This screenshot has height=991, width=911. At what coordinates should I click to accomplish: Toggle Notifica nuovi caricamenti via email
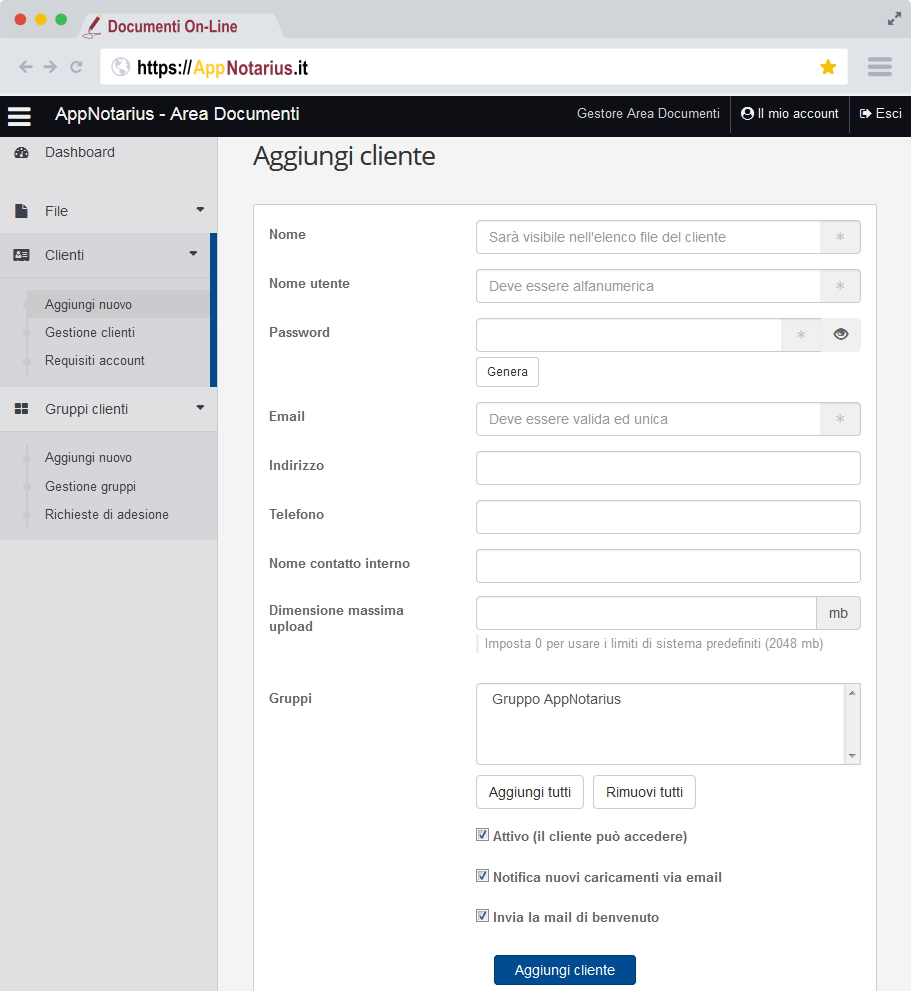click(483, 876)
